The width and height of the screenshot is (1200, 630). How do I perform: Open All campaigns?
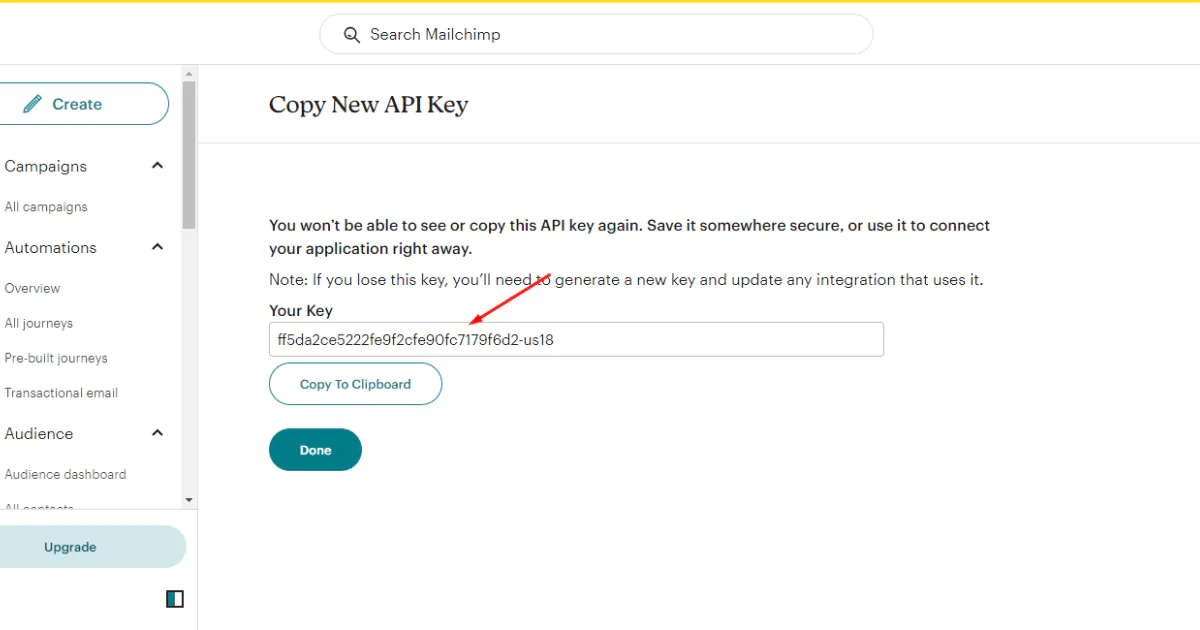pos(46,207)
